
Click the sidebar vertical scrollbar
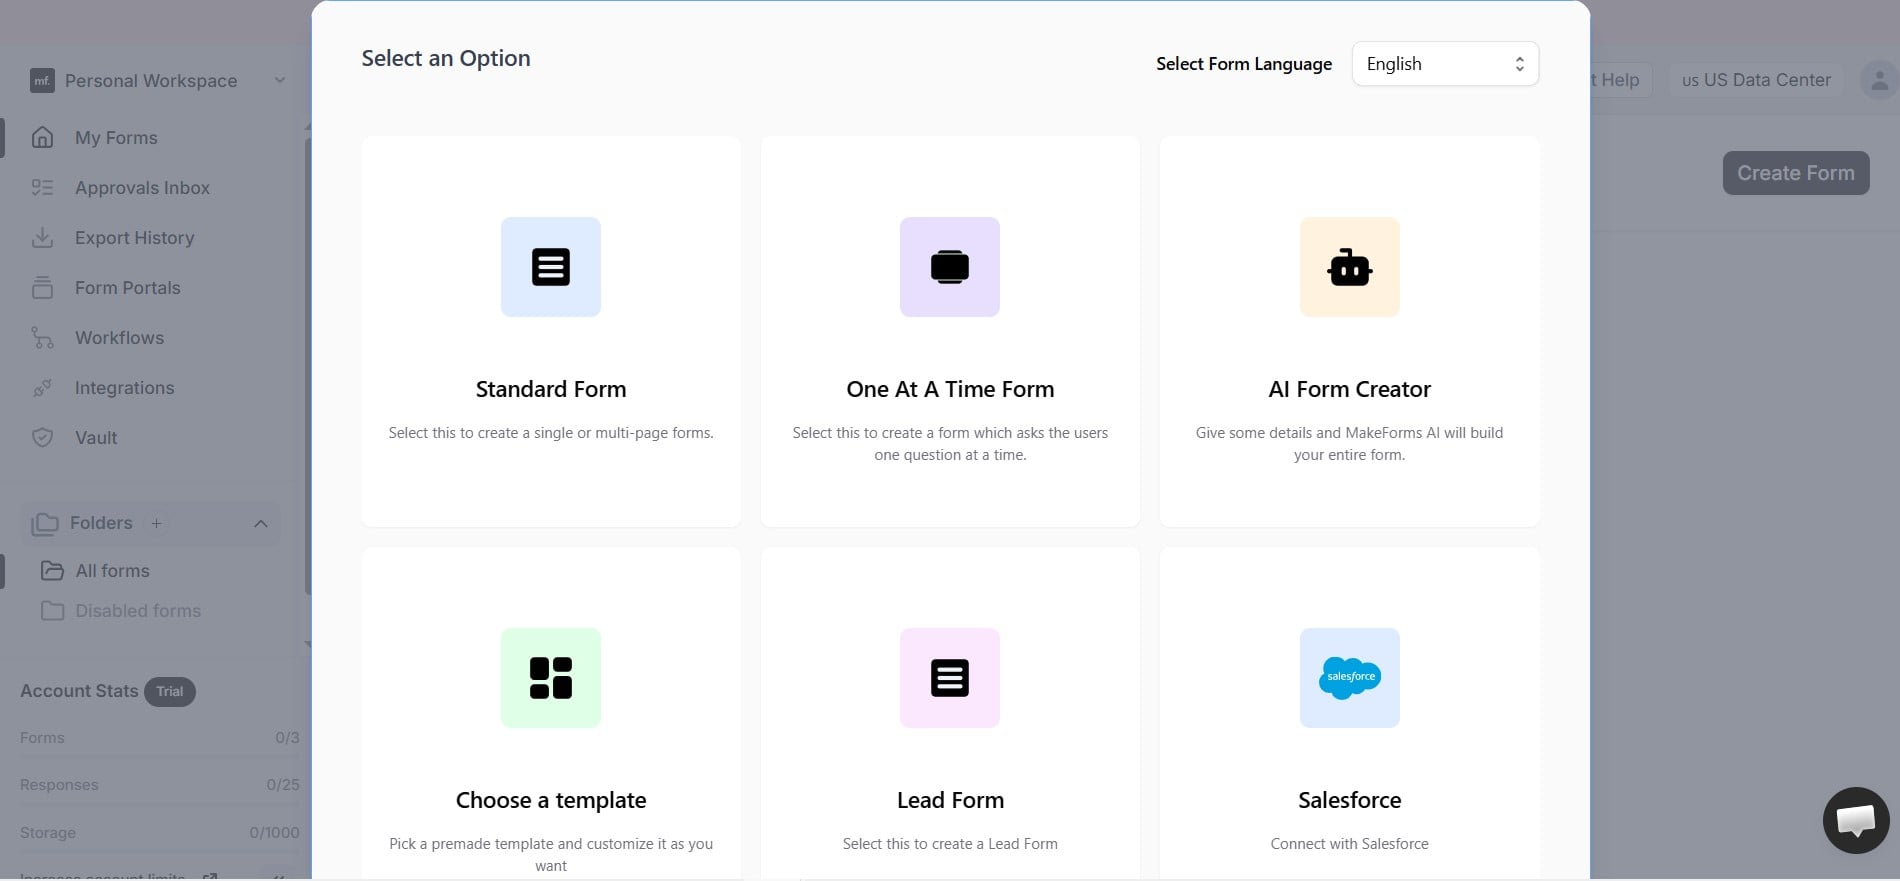click(308, 365)
